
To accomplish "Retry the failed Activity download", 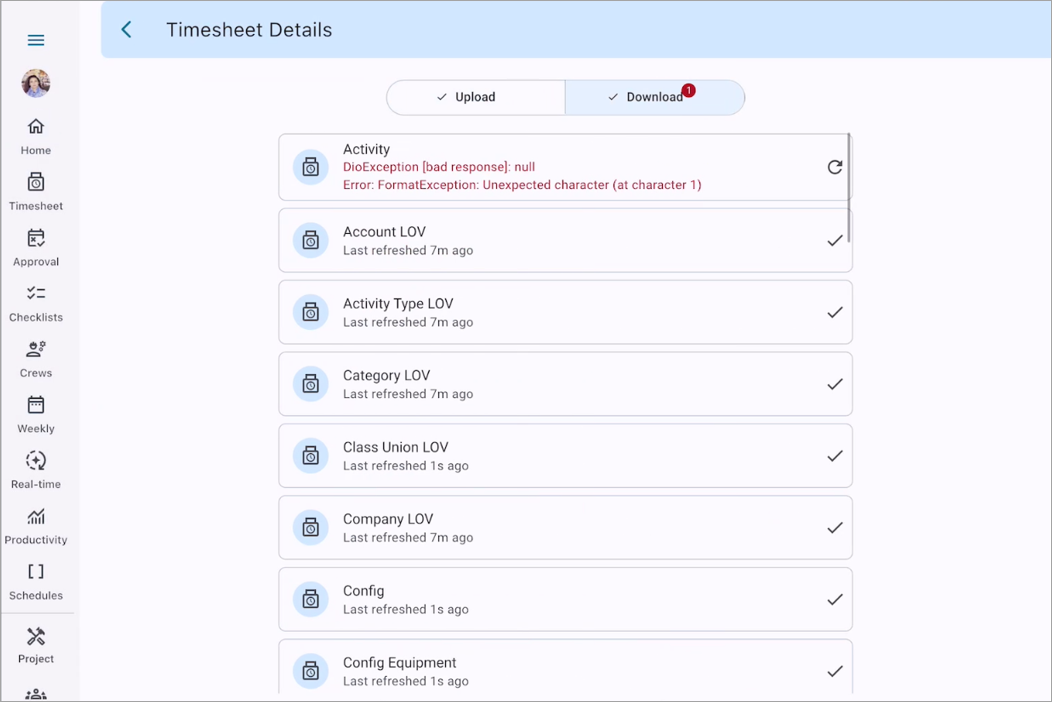I will [x=835, y=167].
